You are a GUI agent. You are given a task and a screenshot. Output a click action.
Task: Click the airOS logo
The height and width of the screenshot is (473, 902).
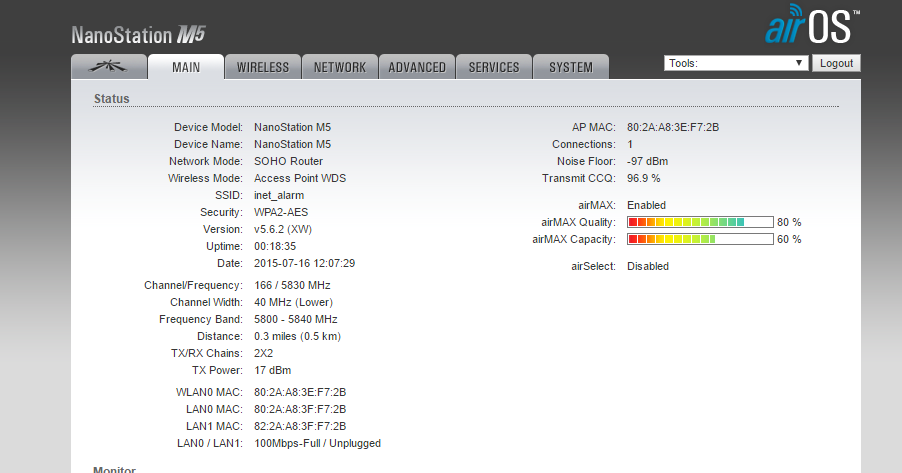pyautogui.click(x=812, y=24)
